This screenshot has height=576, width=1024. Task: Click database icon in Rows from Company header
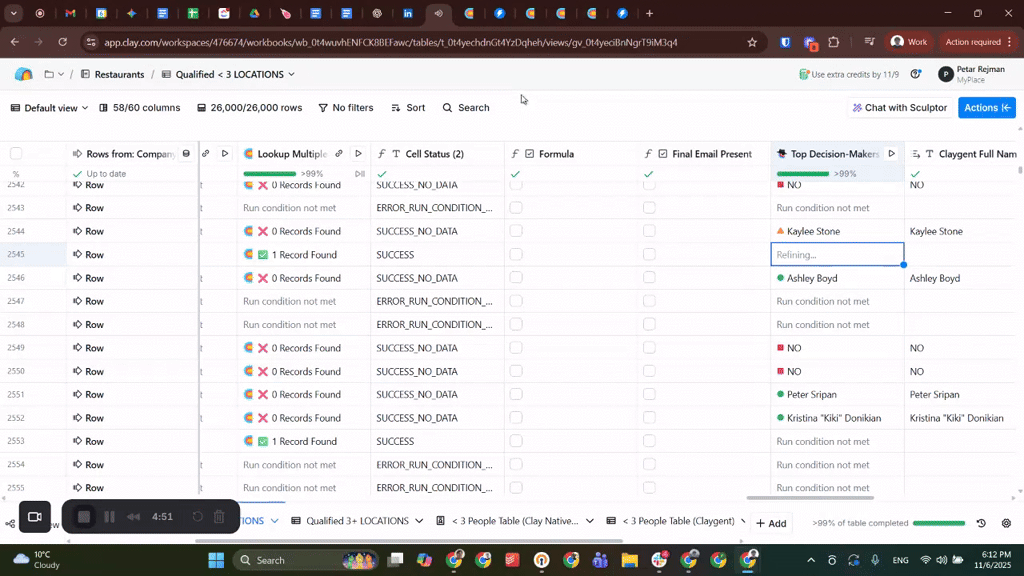[x=186, y=154]
